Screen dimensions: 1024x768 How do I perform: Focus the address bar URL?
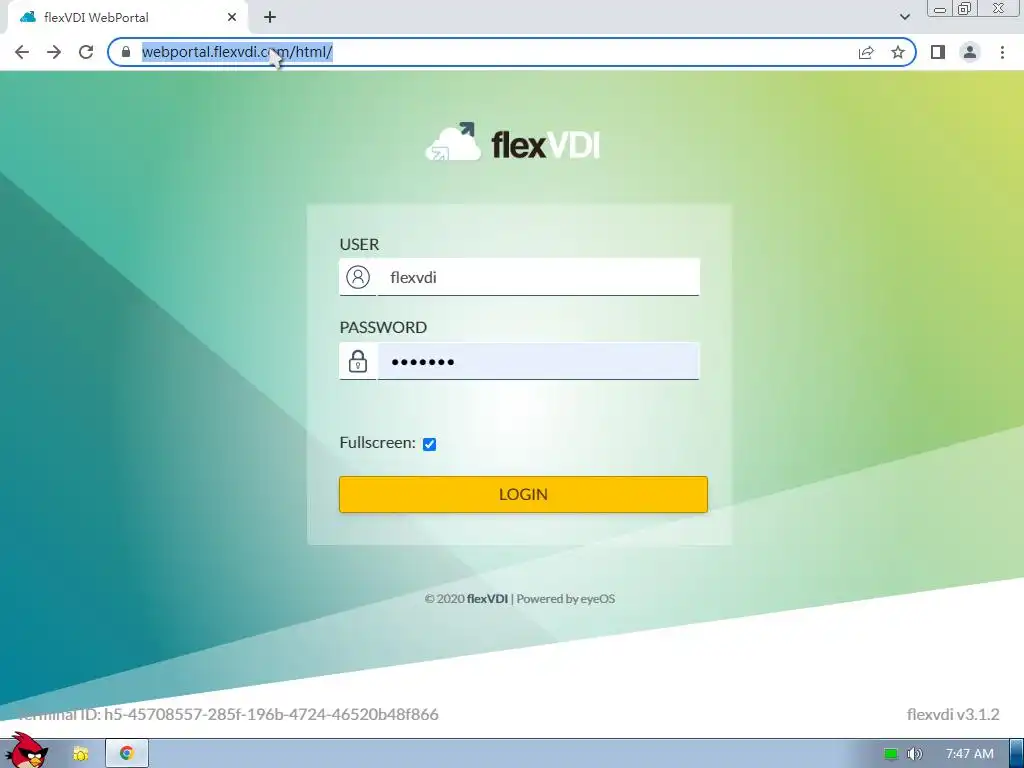[x=483, y=52]
